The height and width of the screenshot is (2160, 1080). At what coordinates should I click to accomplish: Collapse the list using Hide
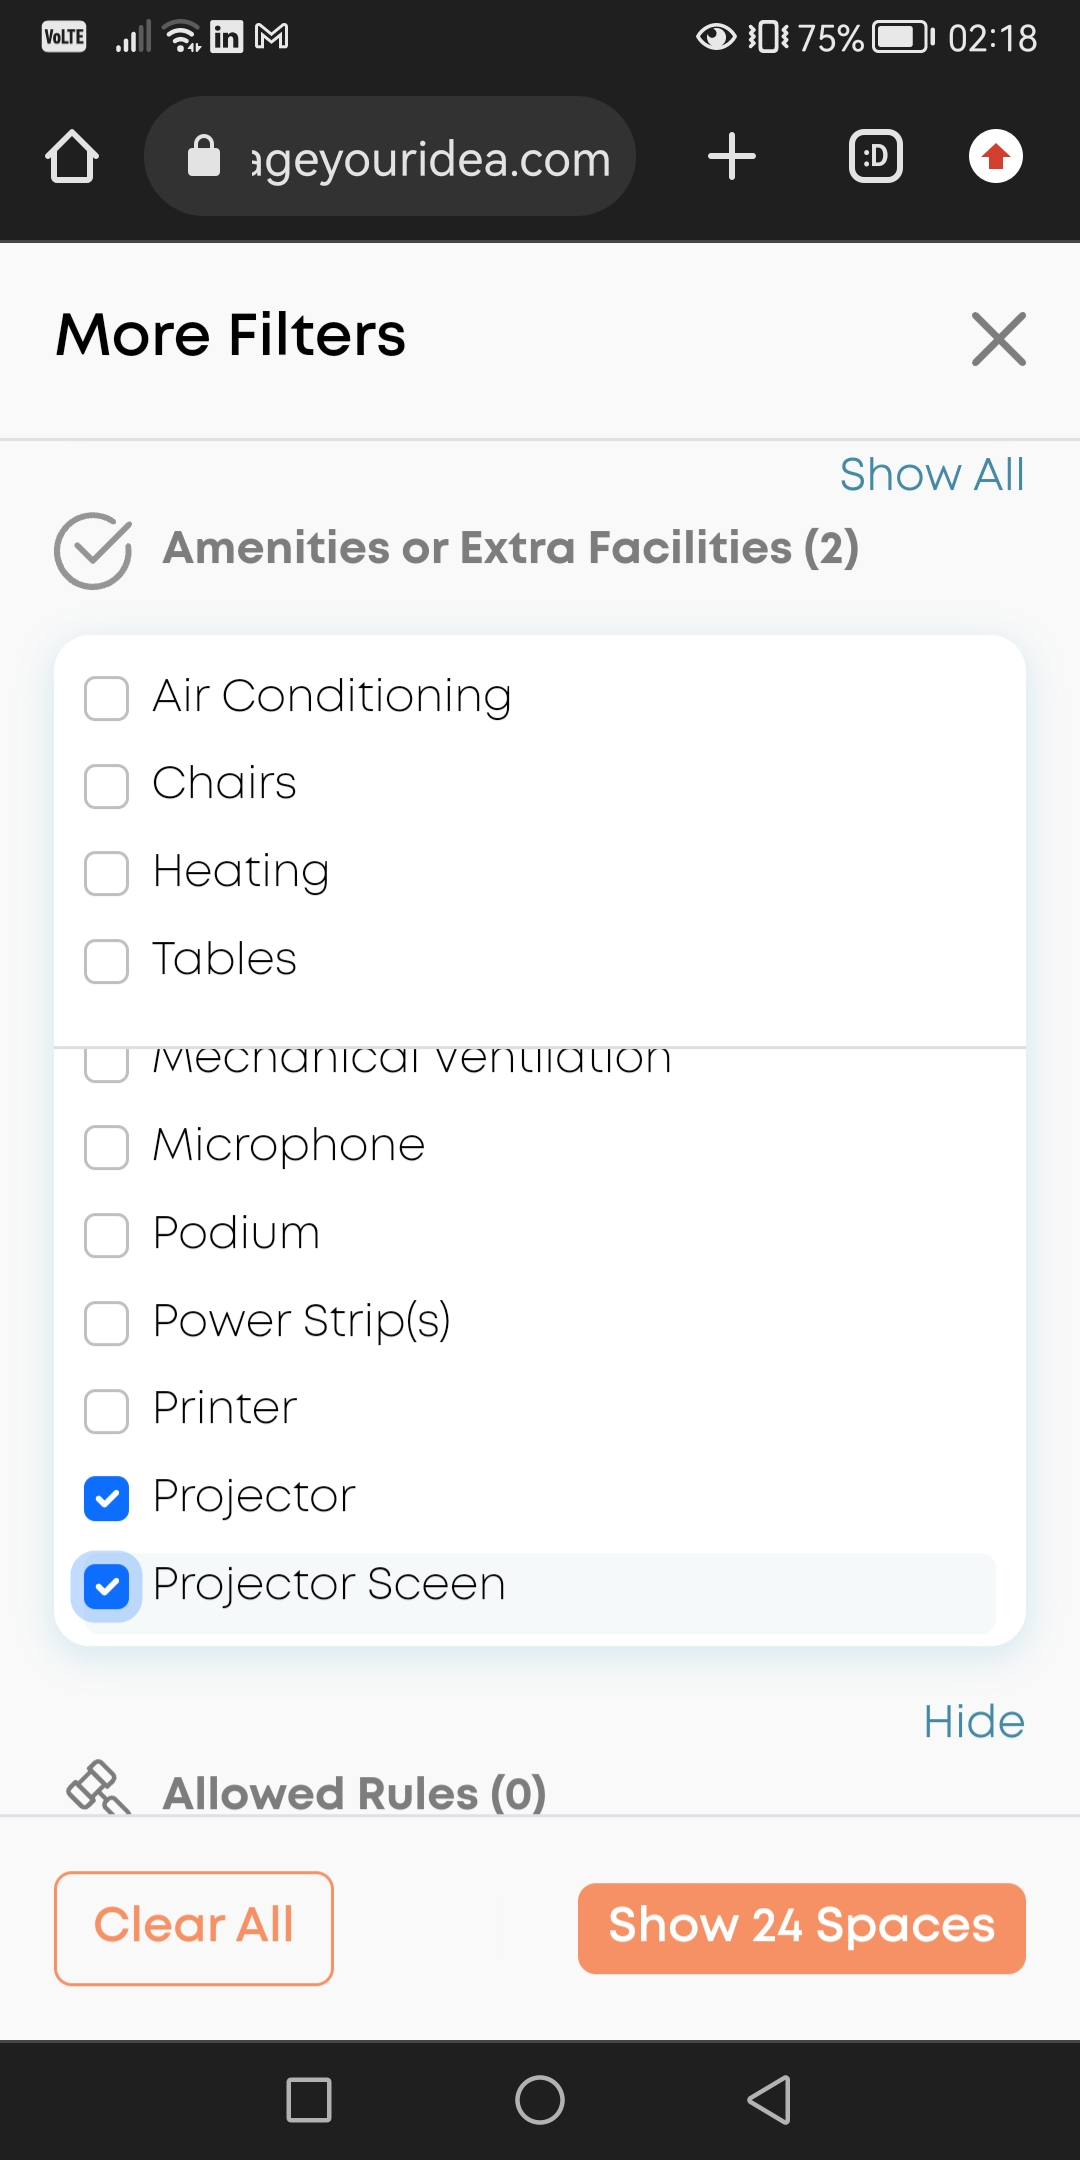973,1722
